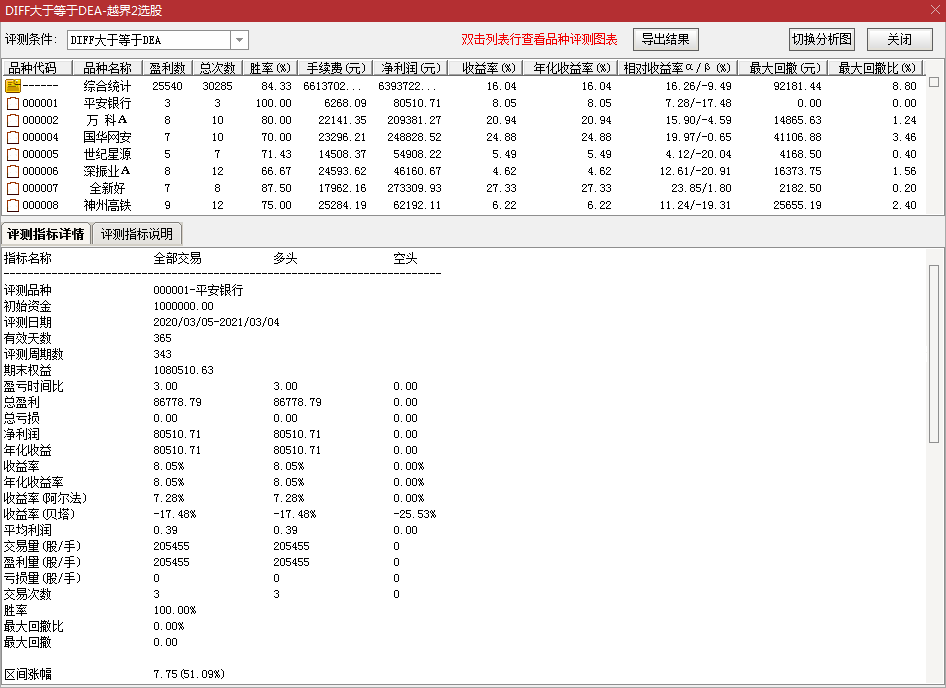This screenshot has height=688, width=946.
Task: Click 全部交易 column heading in details
Action: point(177,258)
